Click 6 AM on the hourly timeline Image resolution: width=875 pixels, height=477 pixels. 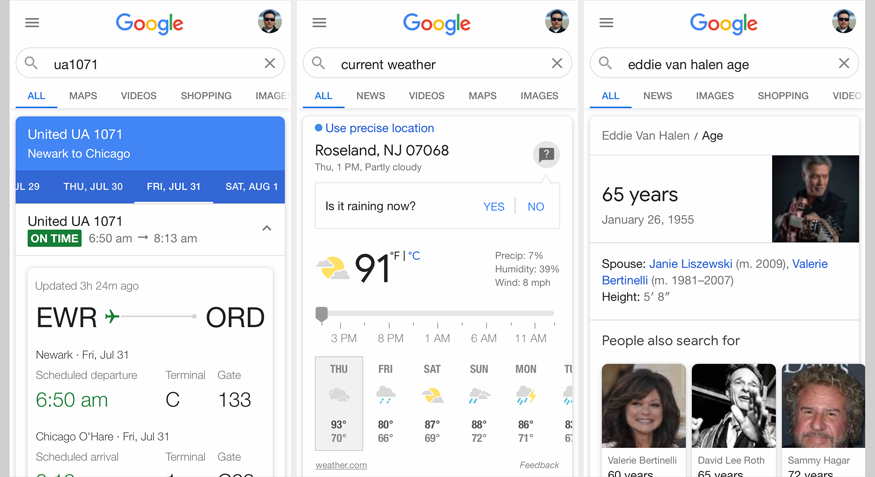pyautogui.click(x=484, y=338)
